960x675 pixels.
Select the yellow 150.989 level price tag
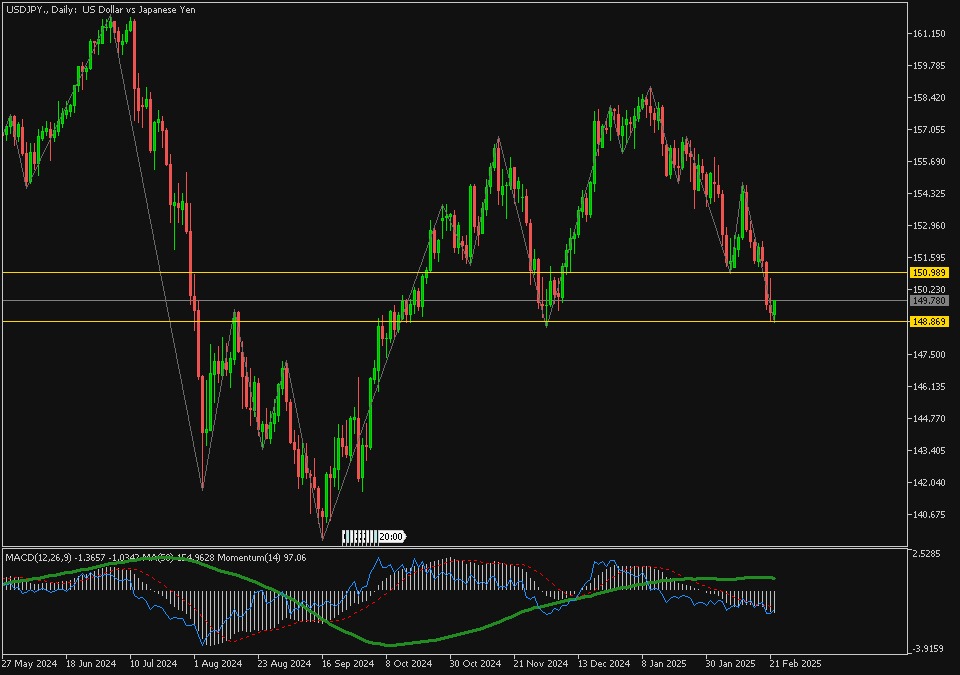click(x=929, y=273)
